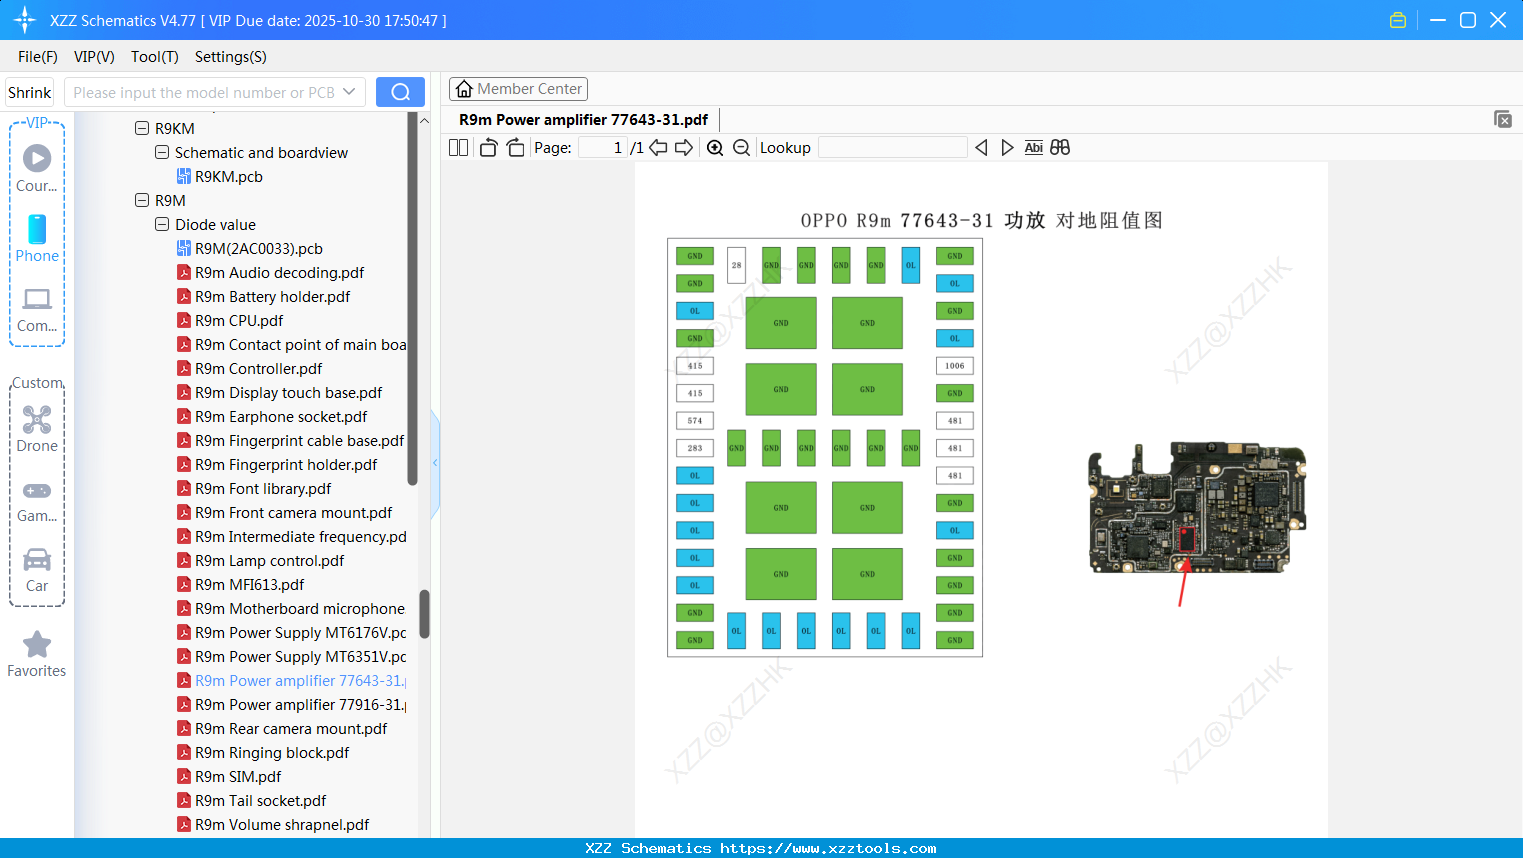Click the Shrink button
The width and height of the screenshot is (1523, 858).
[30, 92]
